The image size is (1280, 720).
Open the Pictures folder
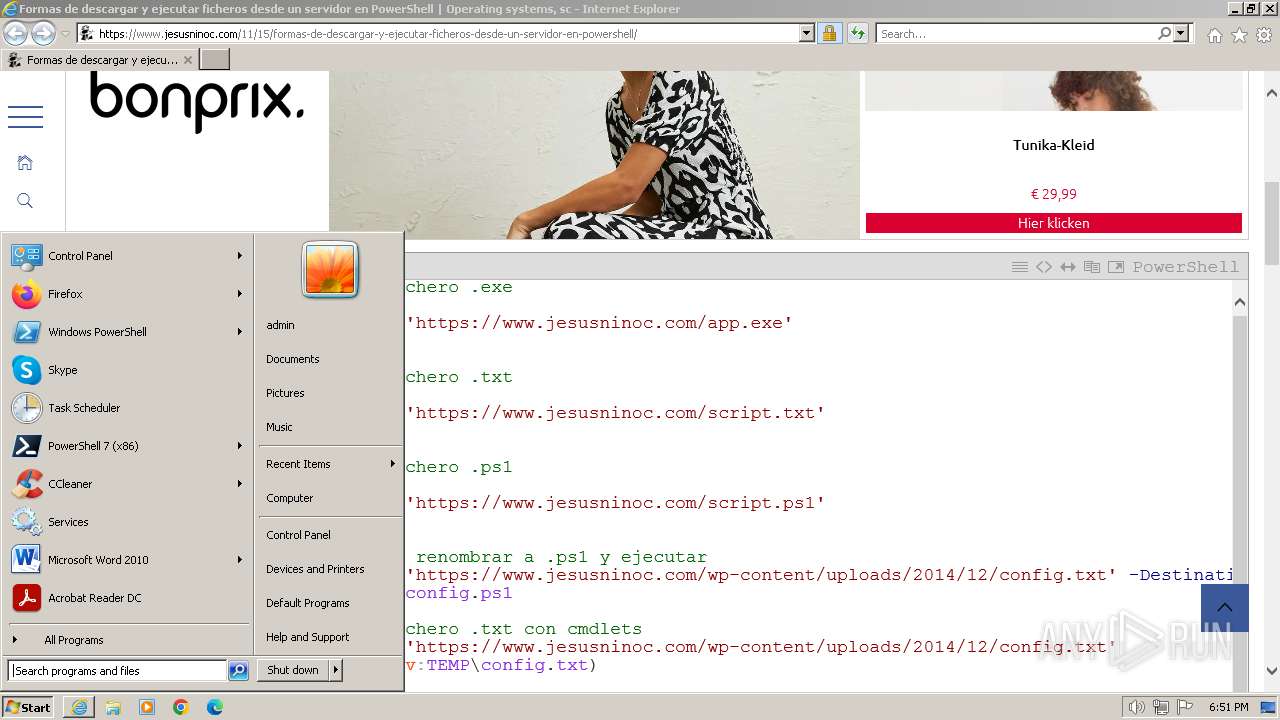click(285, 393)
